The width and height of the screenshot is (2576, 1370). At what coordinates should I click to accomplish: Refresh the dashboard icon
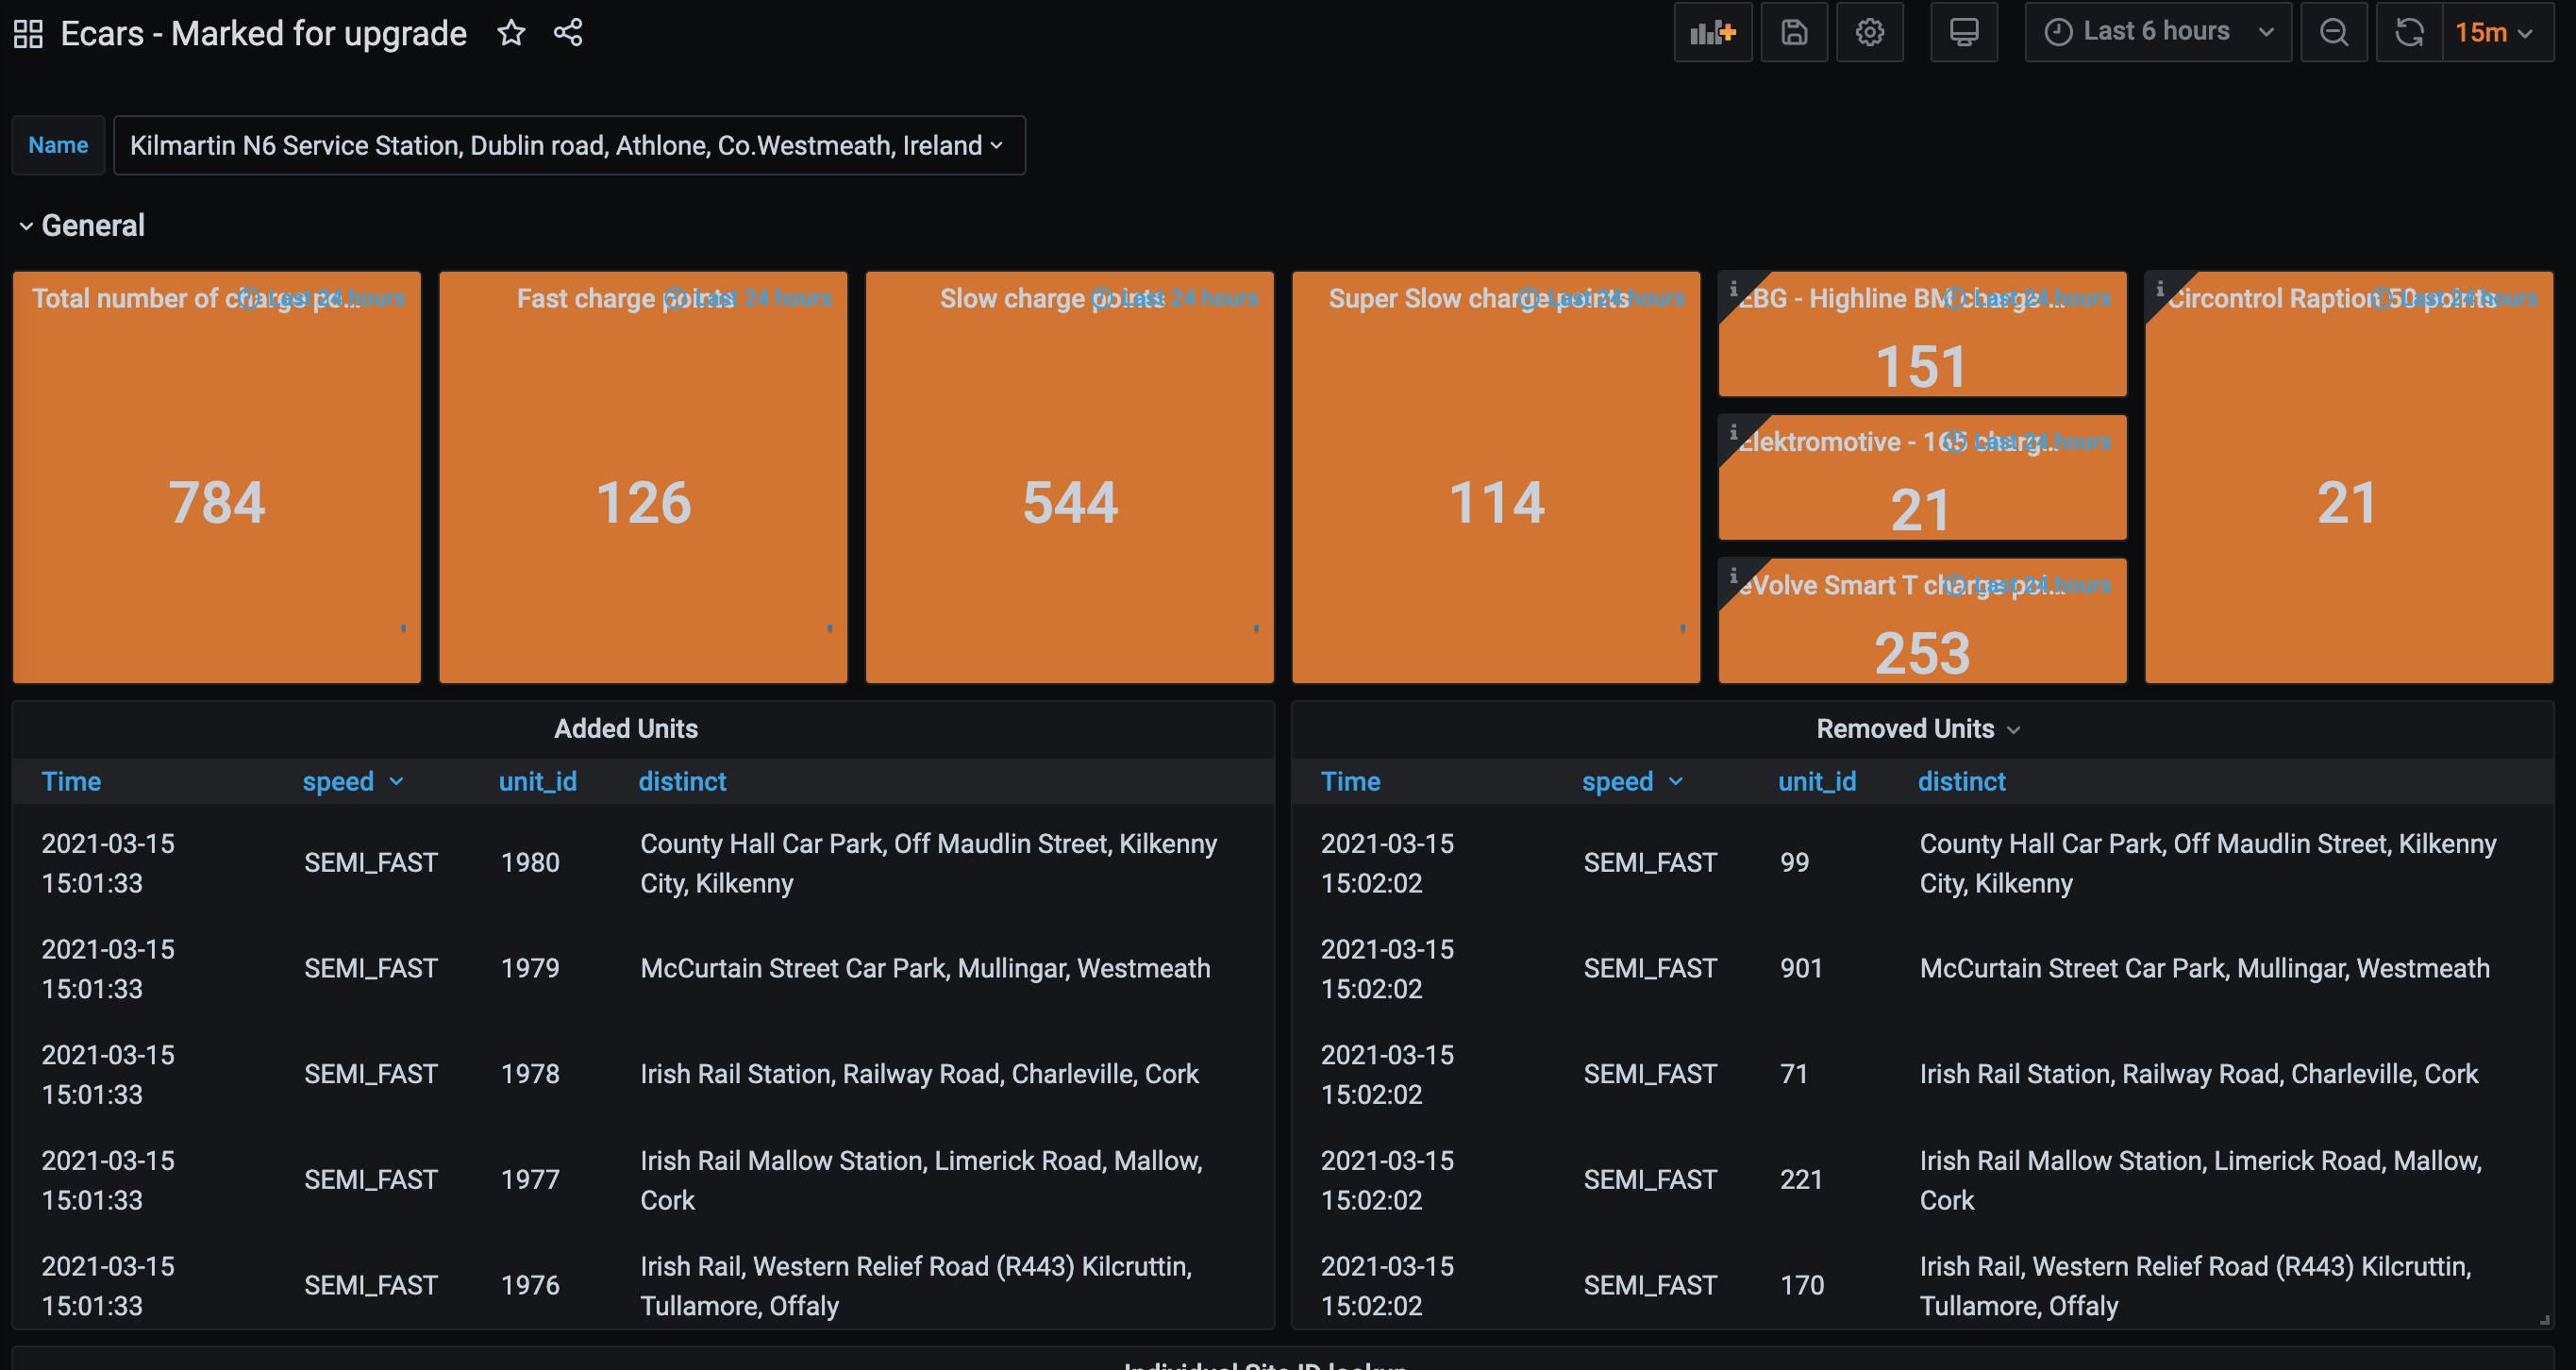click(x=2409, y=32)
